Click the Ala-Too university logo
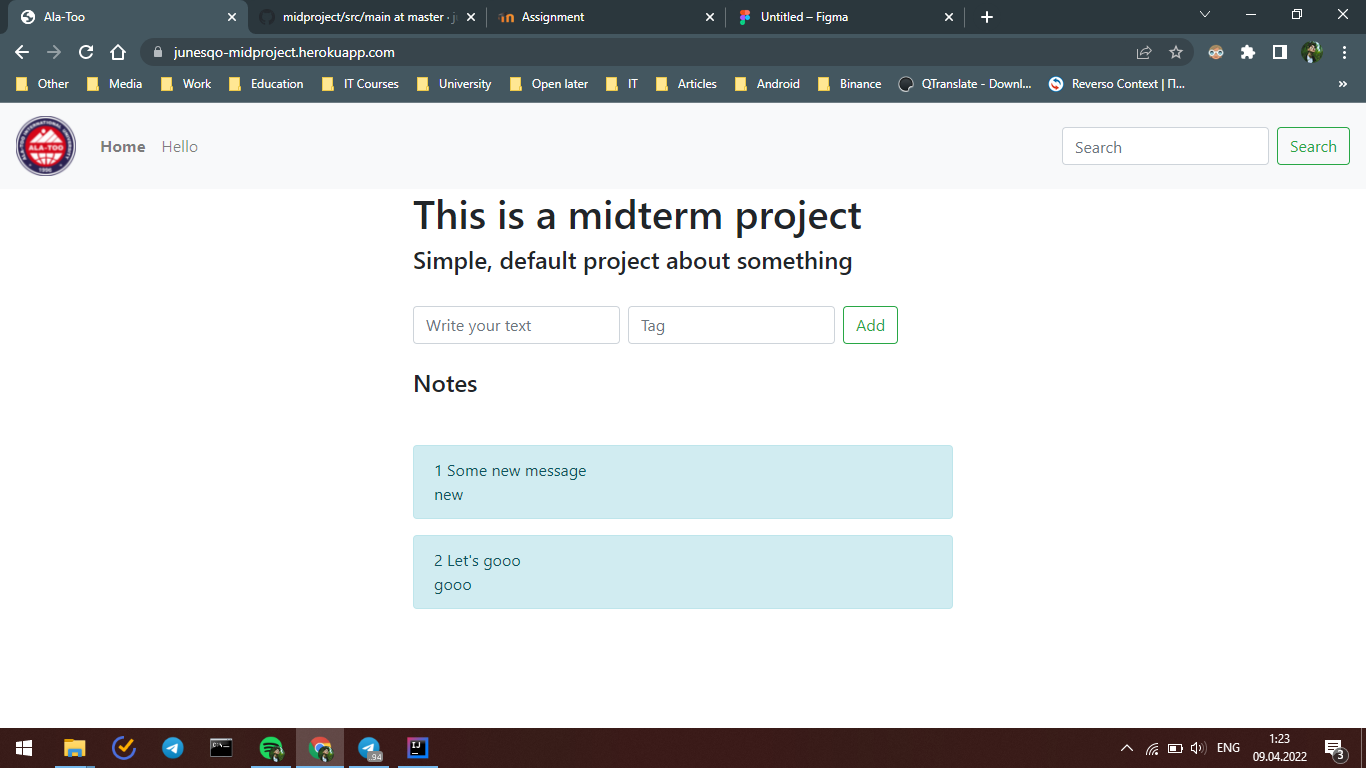This screenshot has height=768, width=1366. point(45,146)
